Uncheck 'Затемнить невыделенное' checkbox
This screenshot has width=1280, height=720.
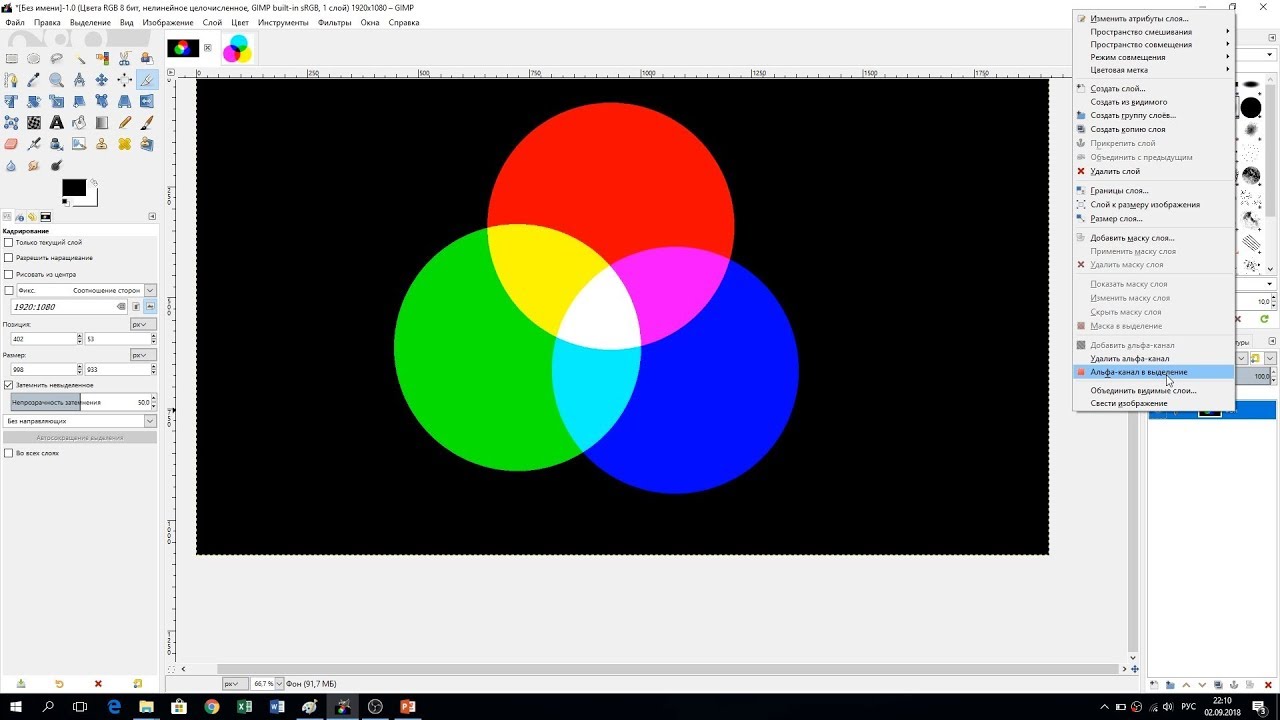click(x=9, y=385)
